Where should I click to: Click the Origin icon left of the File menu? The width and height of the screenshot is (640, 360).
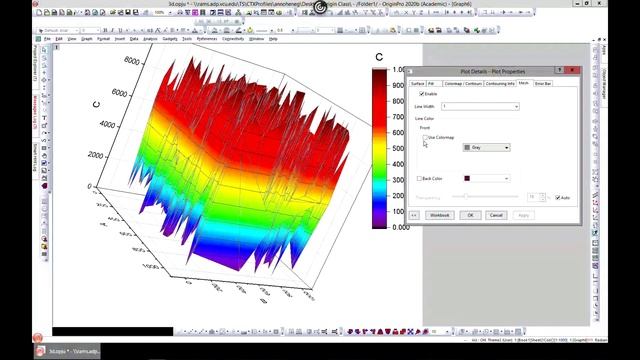click(38, 39)
